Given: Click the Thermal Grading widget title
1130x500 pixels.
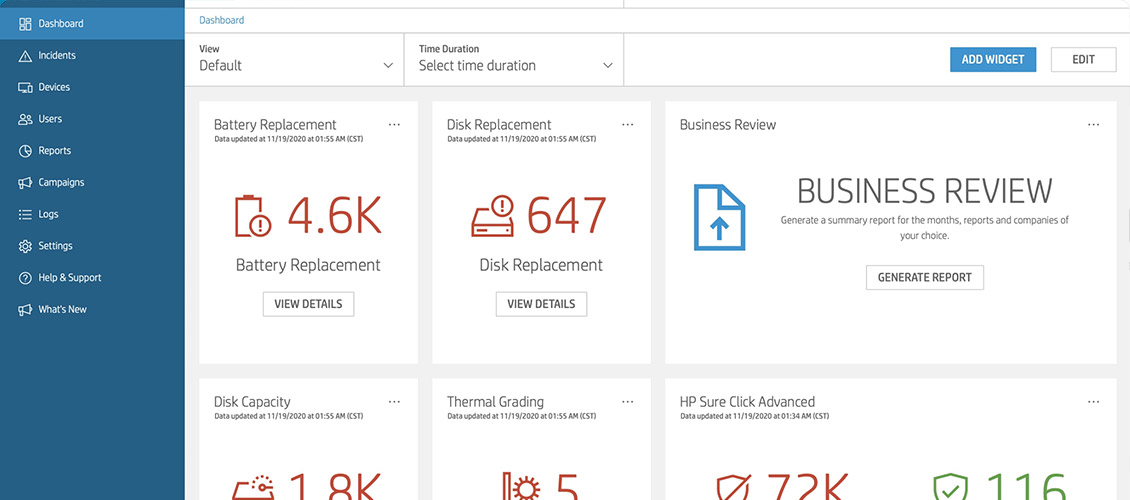Looking at the screenshot, I should [495, 402].
